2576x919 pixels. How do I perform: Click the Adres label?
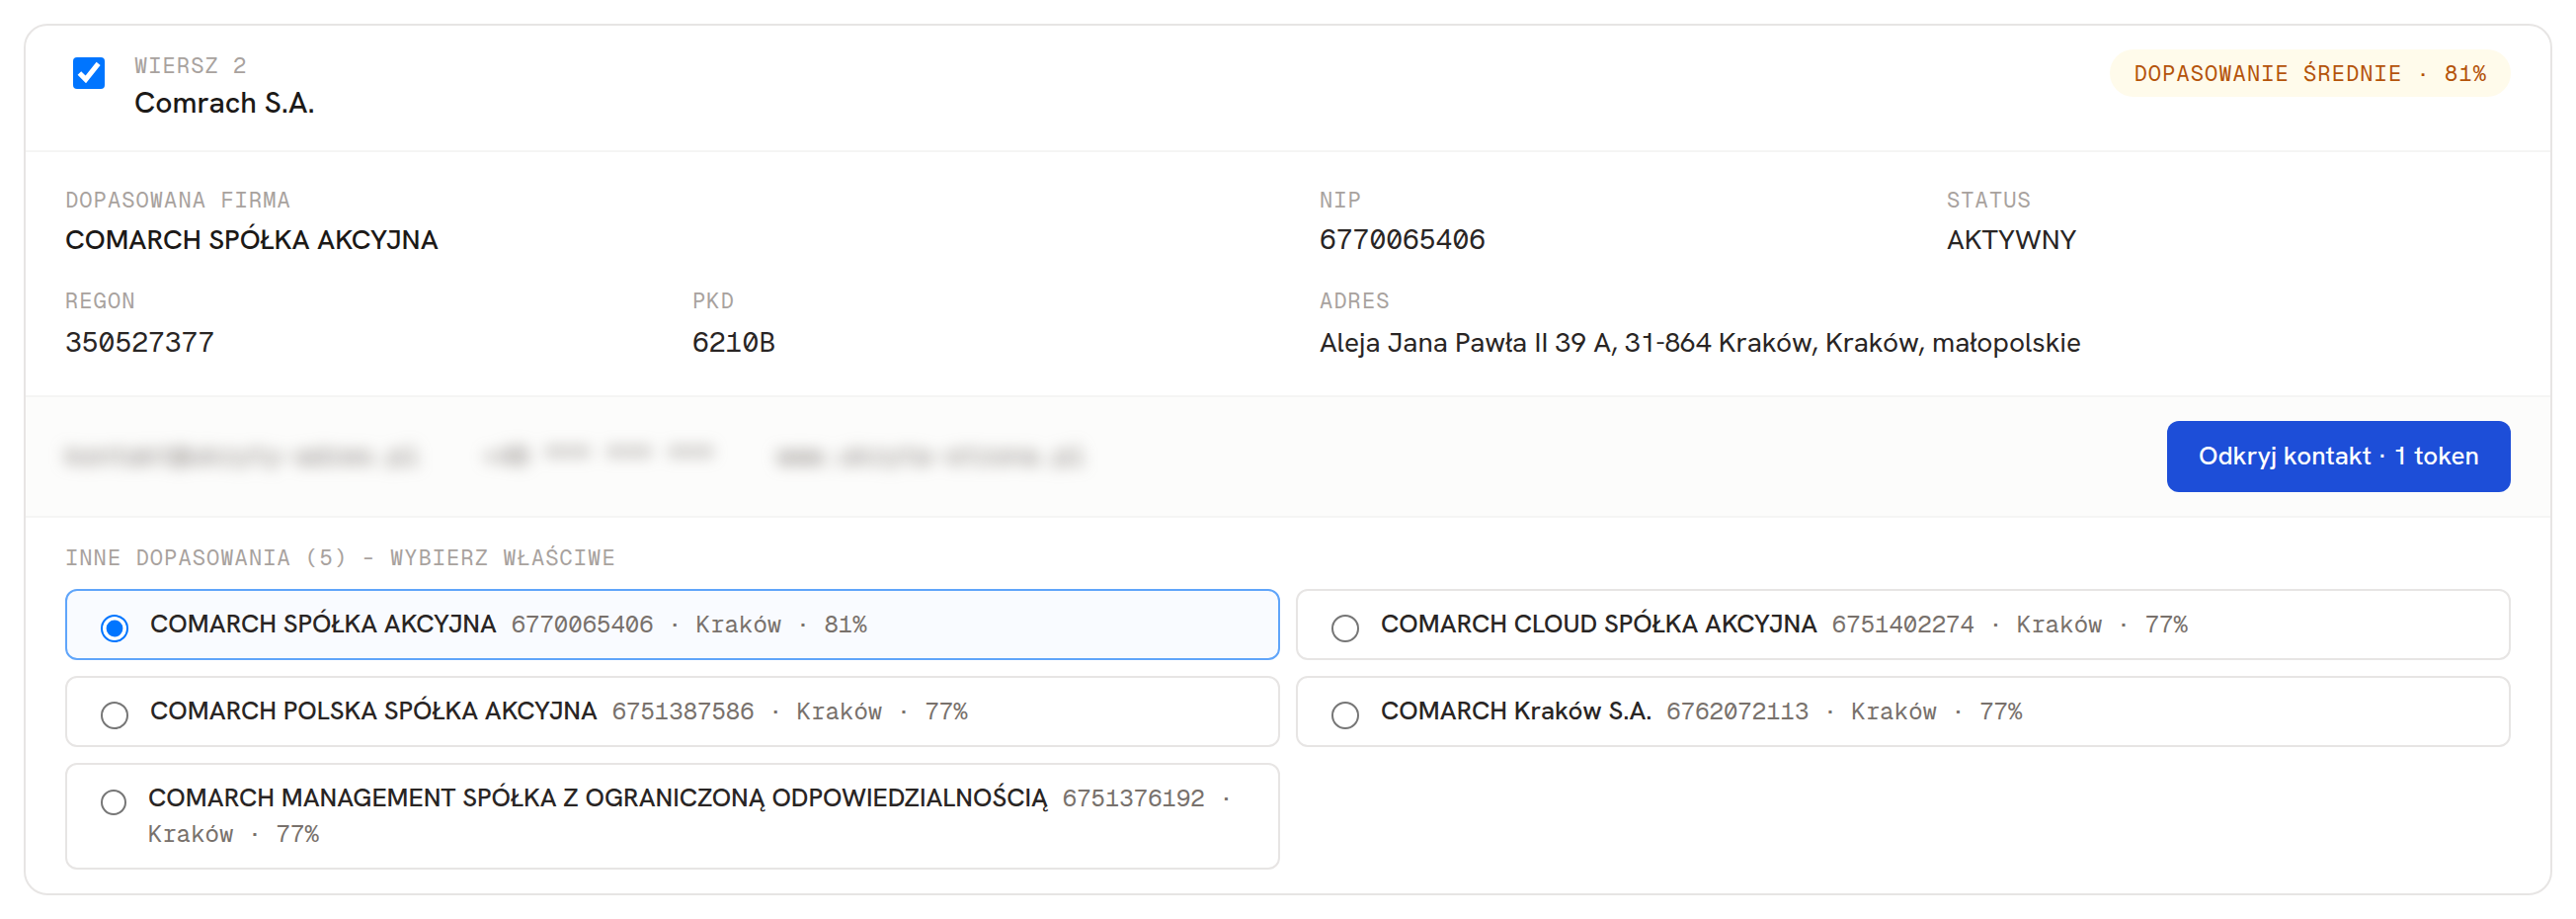(1353, 301)
